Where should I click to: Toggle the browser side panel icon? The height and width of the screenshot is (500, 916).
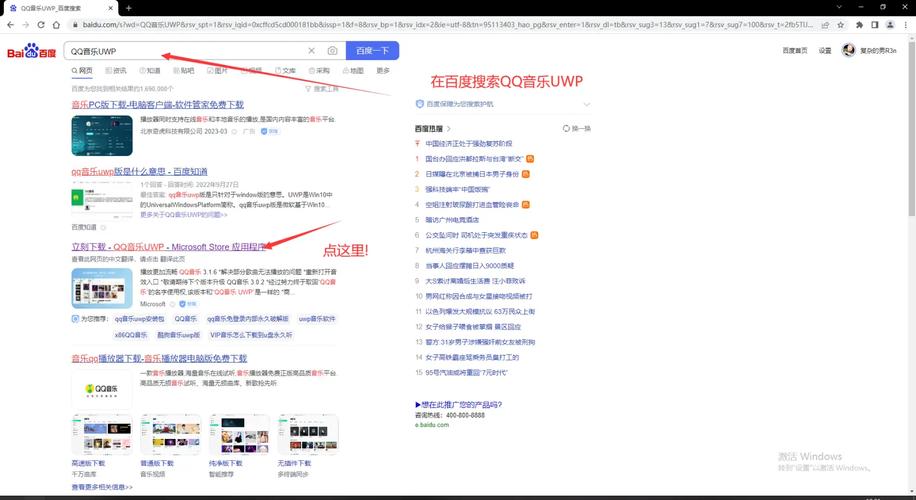tap(875, 25)
